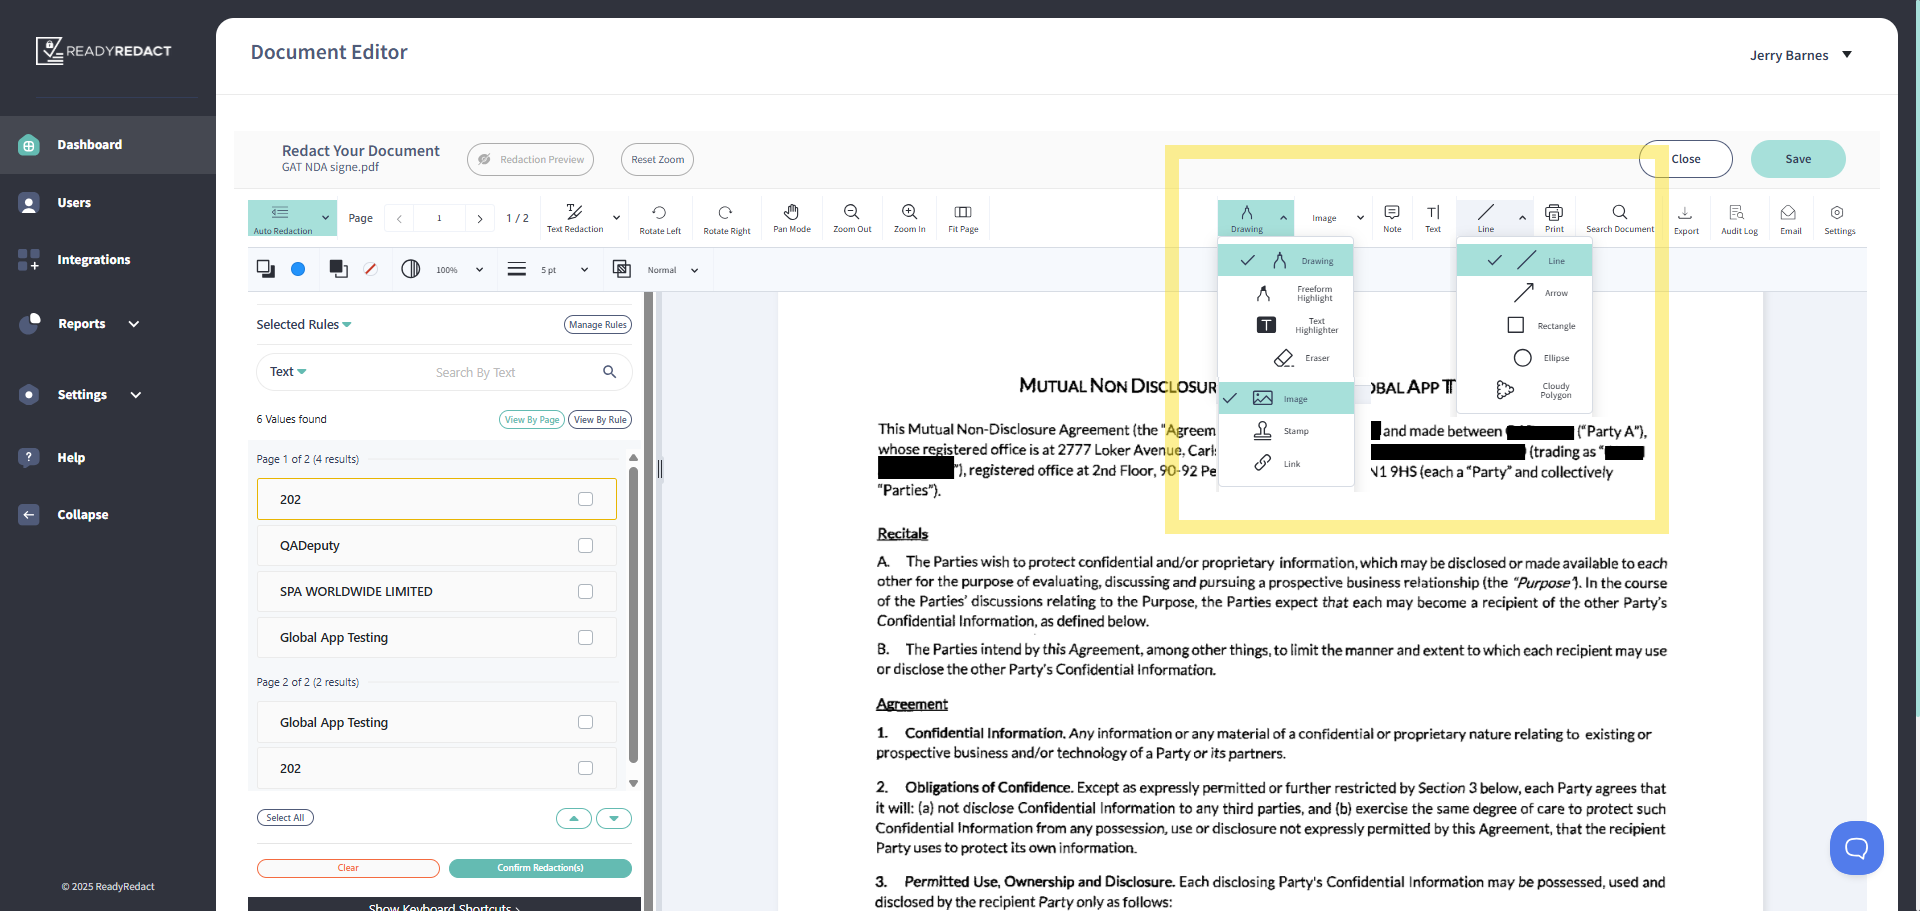The height and width of the screenshot is (911, 1920).
Task: Click Confirm Redaction(s) button
Action: click(540, 868)
